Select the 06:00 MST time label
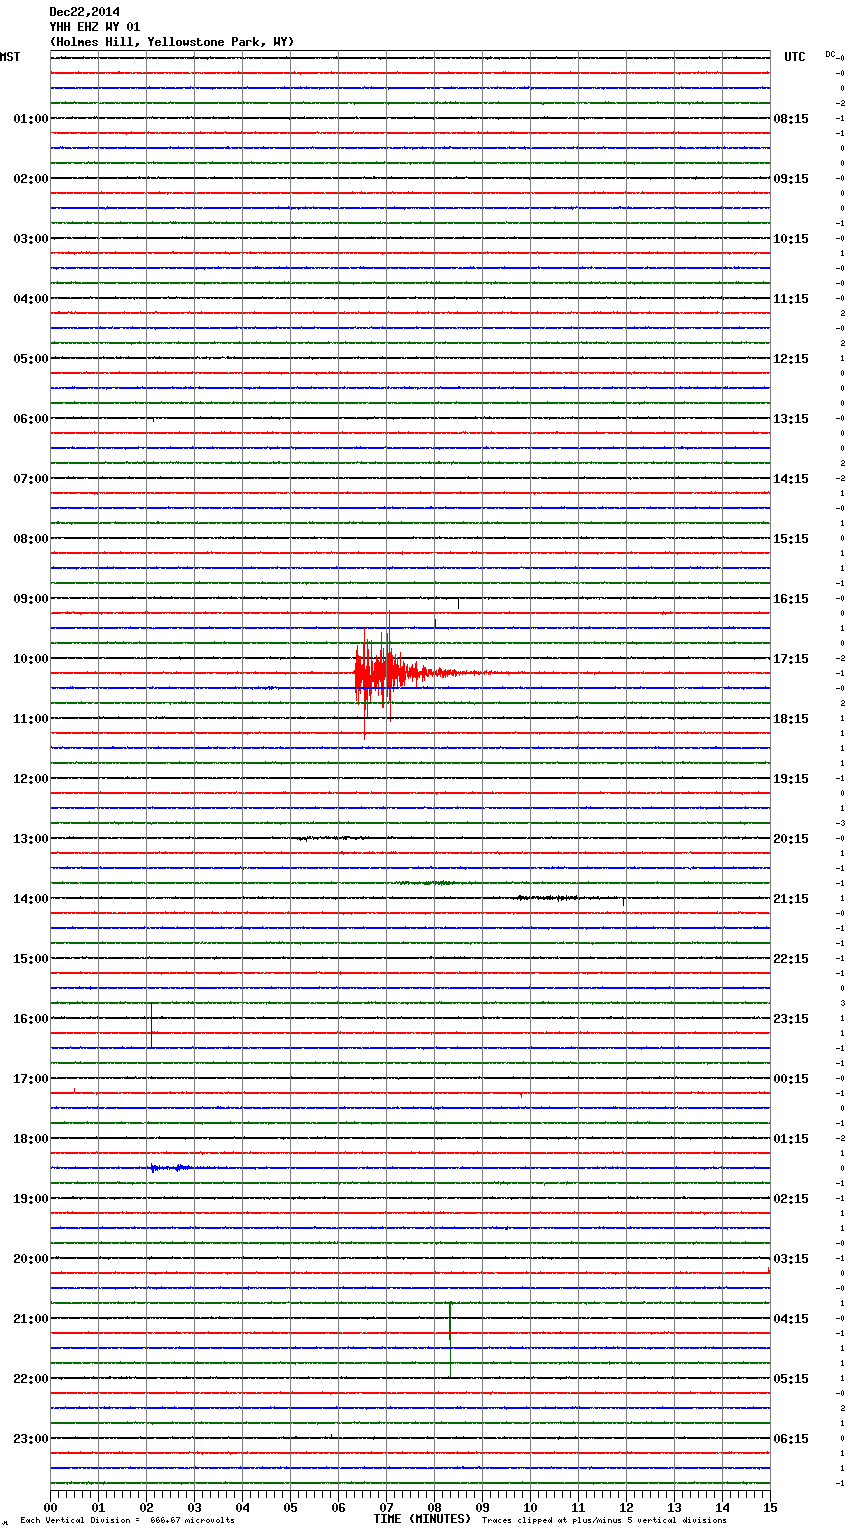Viewport: 850px width, 1534px height. click(31, 419)
